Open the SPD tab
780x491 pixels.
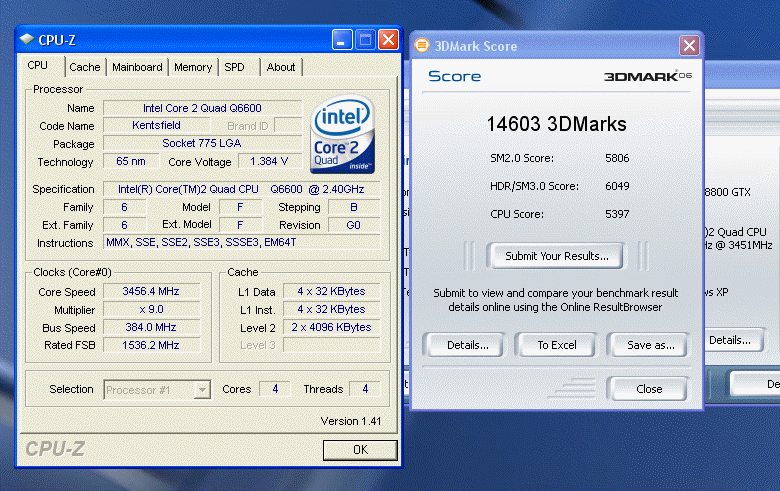point(234,67)
